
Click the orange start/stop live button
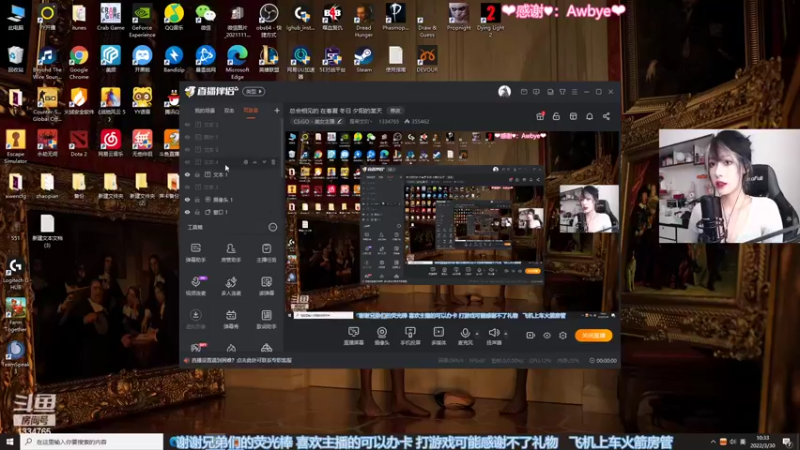(593, 335)
